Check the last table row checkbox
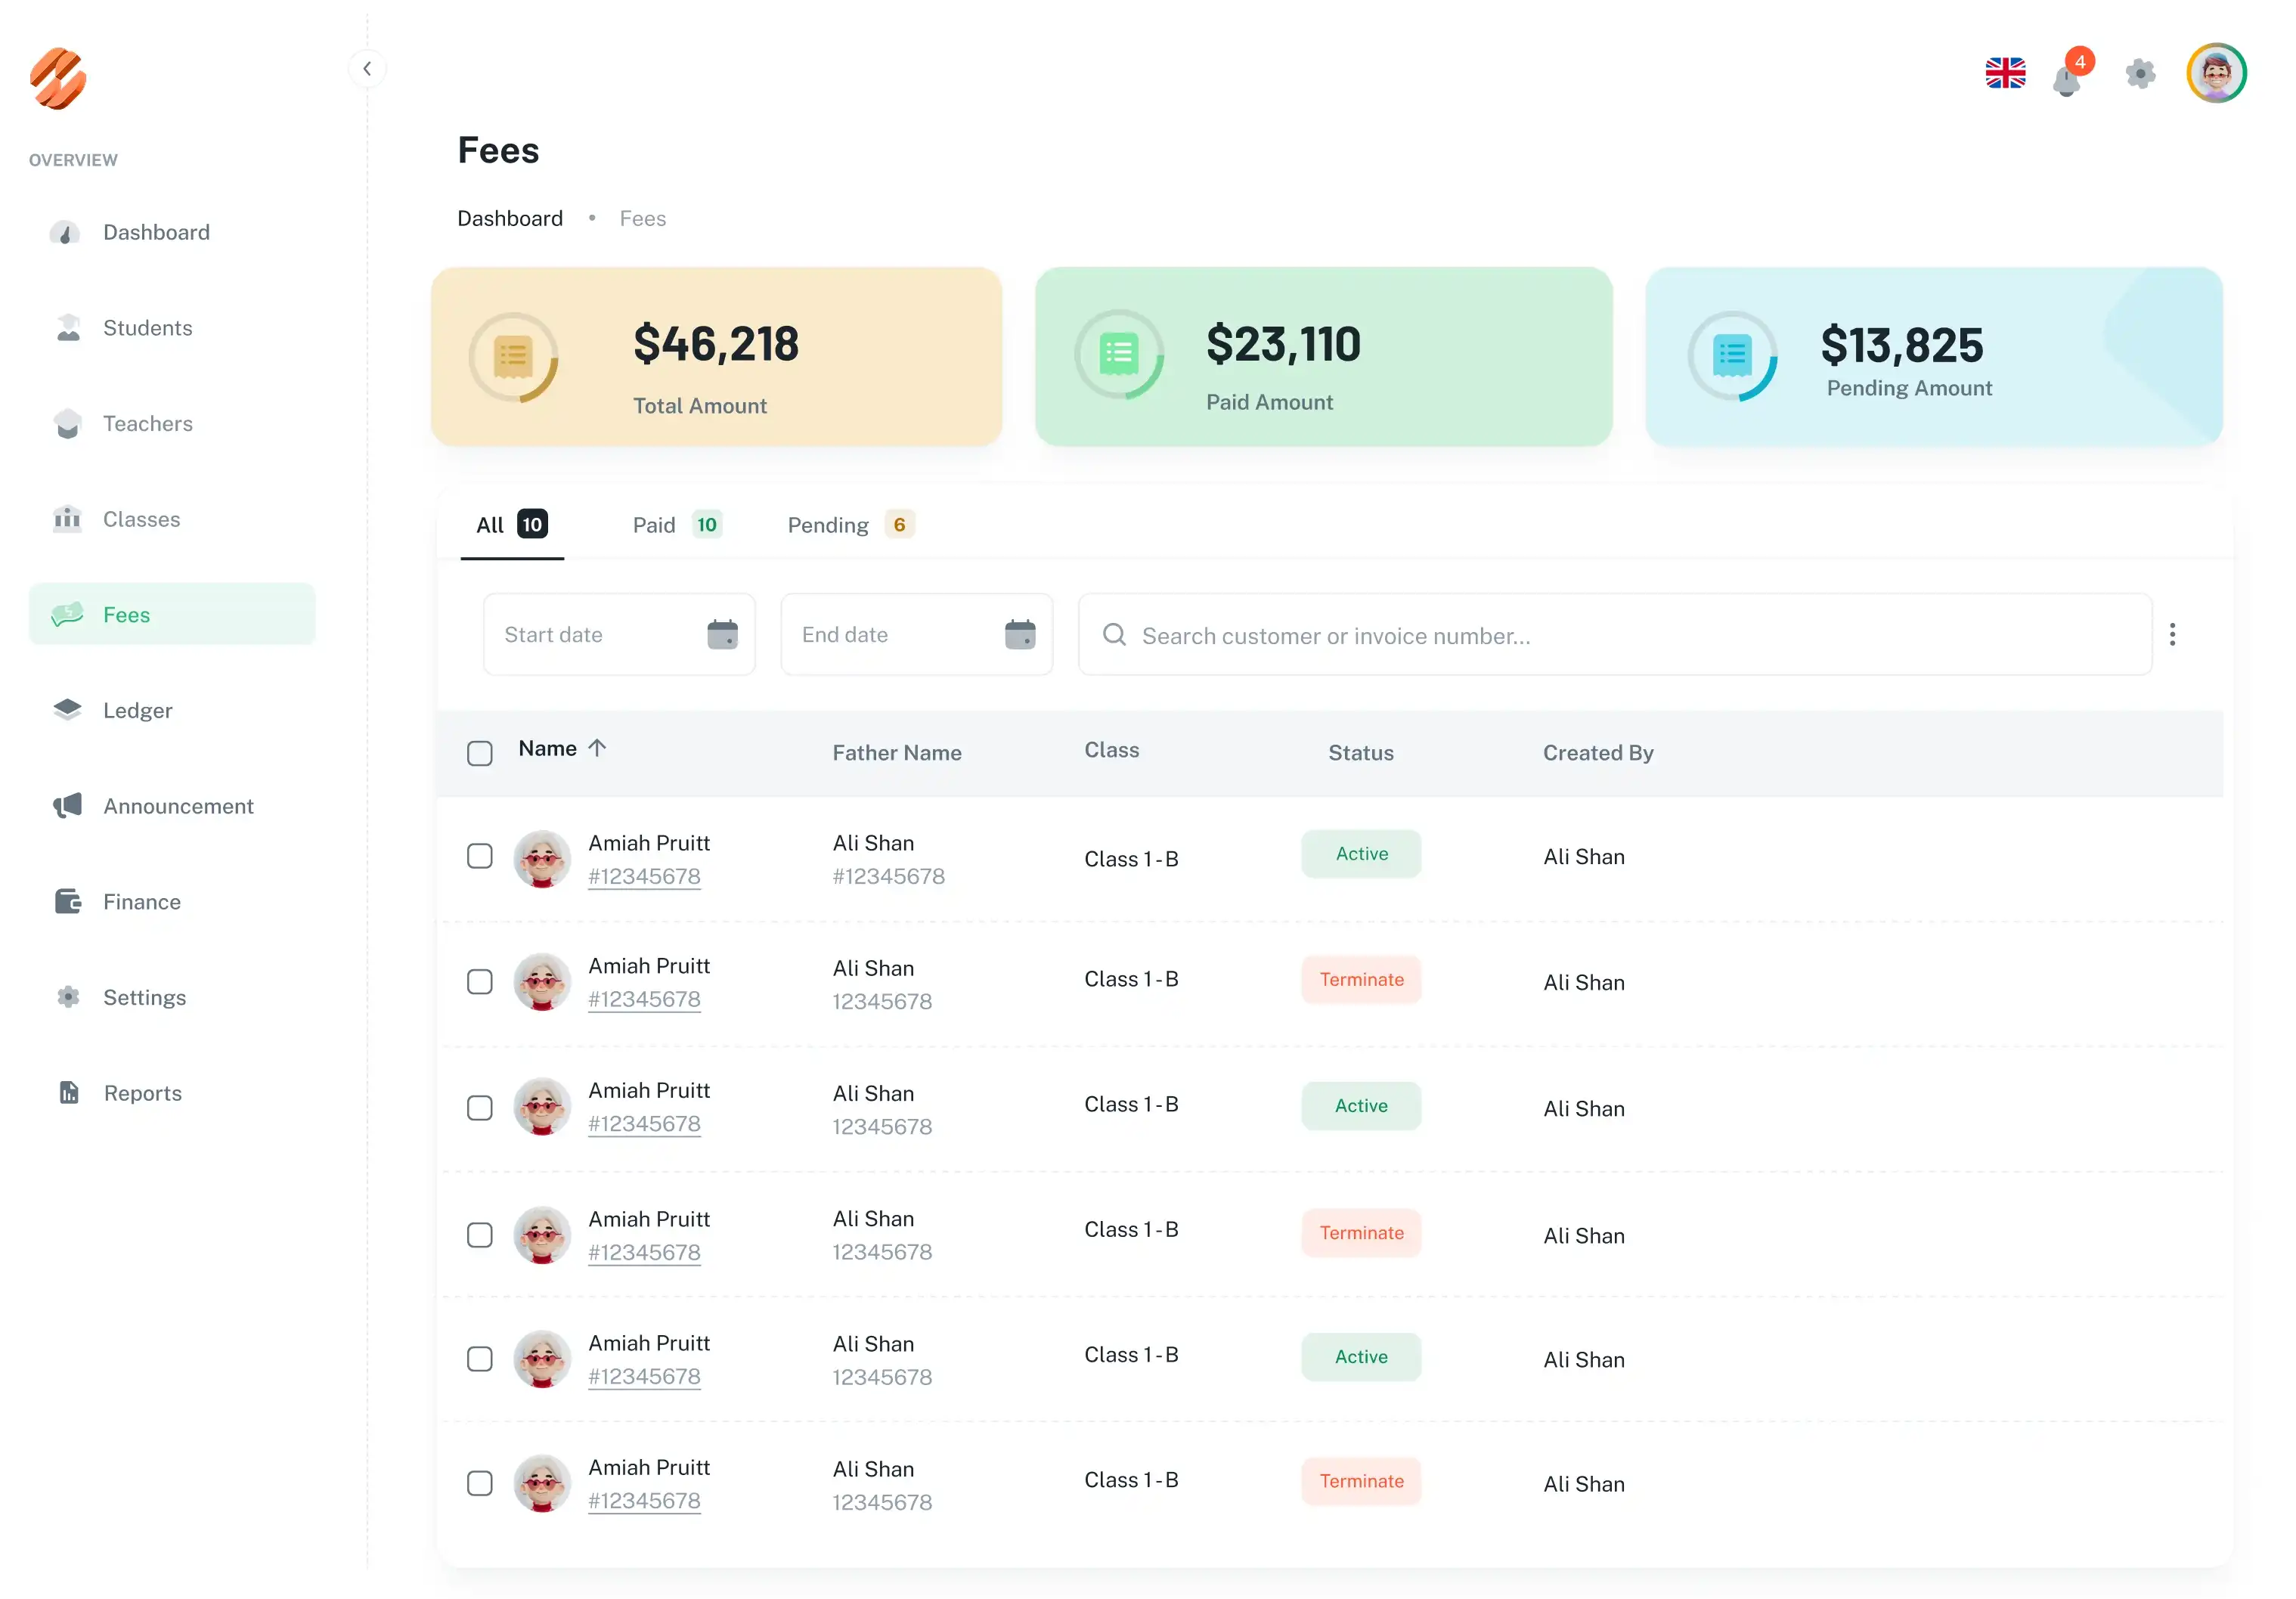This screenshot has height=1599, width=2296. click(480, 1483)
